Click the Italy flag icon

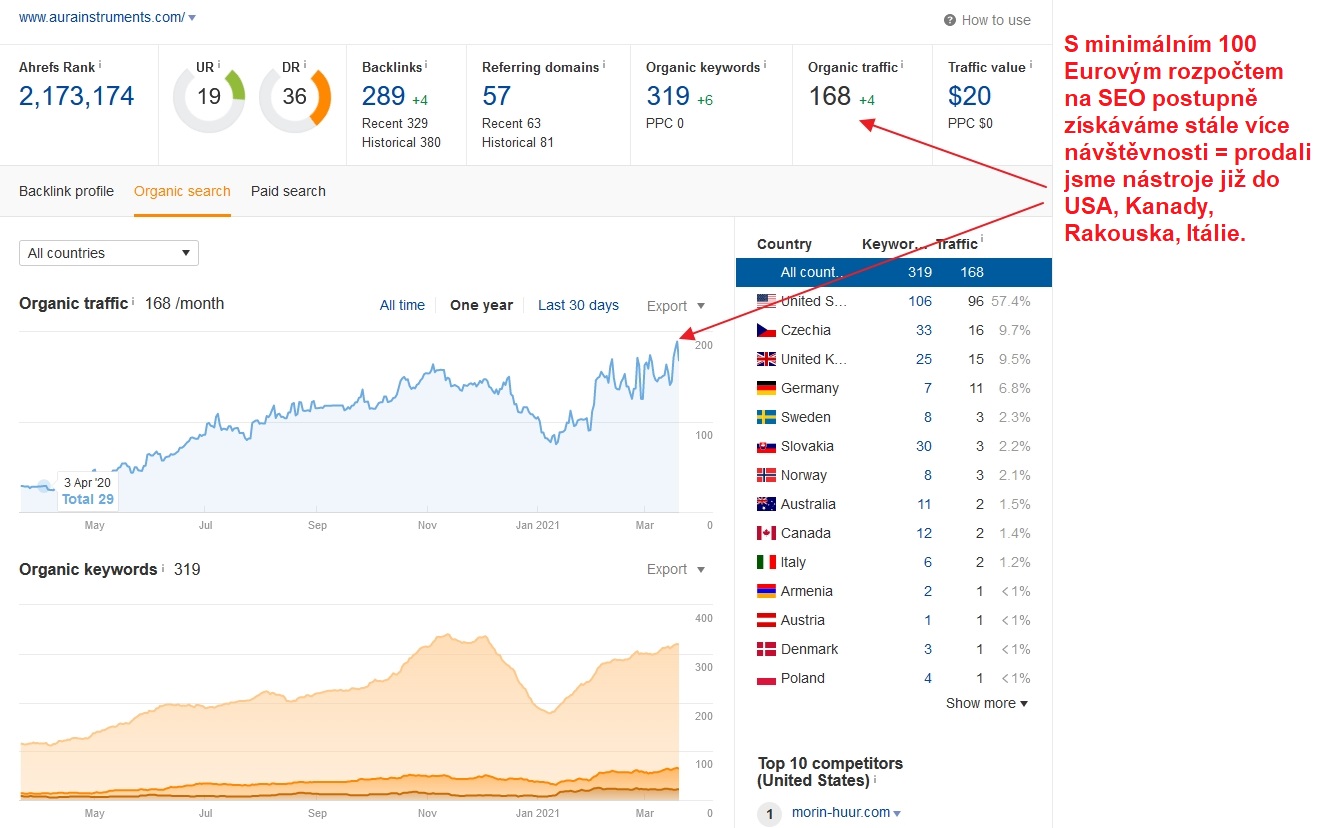point(766,562)
